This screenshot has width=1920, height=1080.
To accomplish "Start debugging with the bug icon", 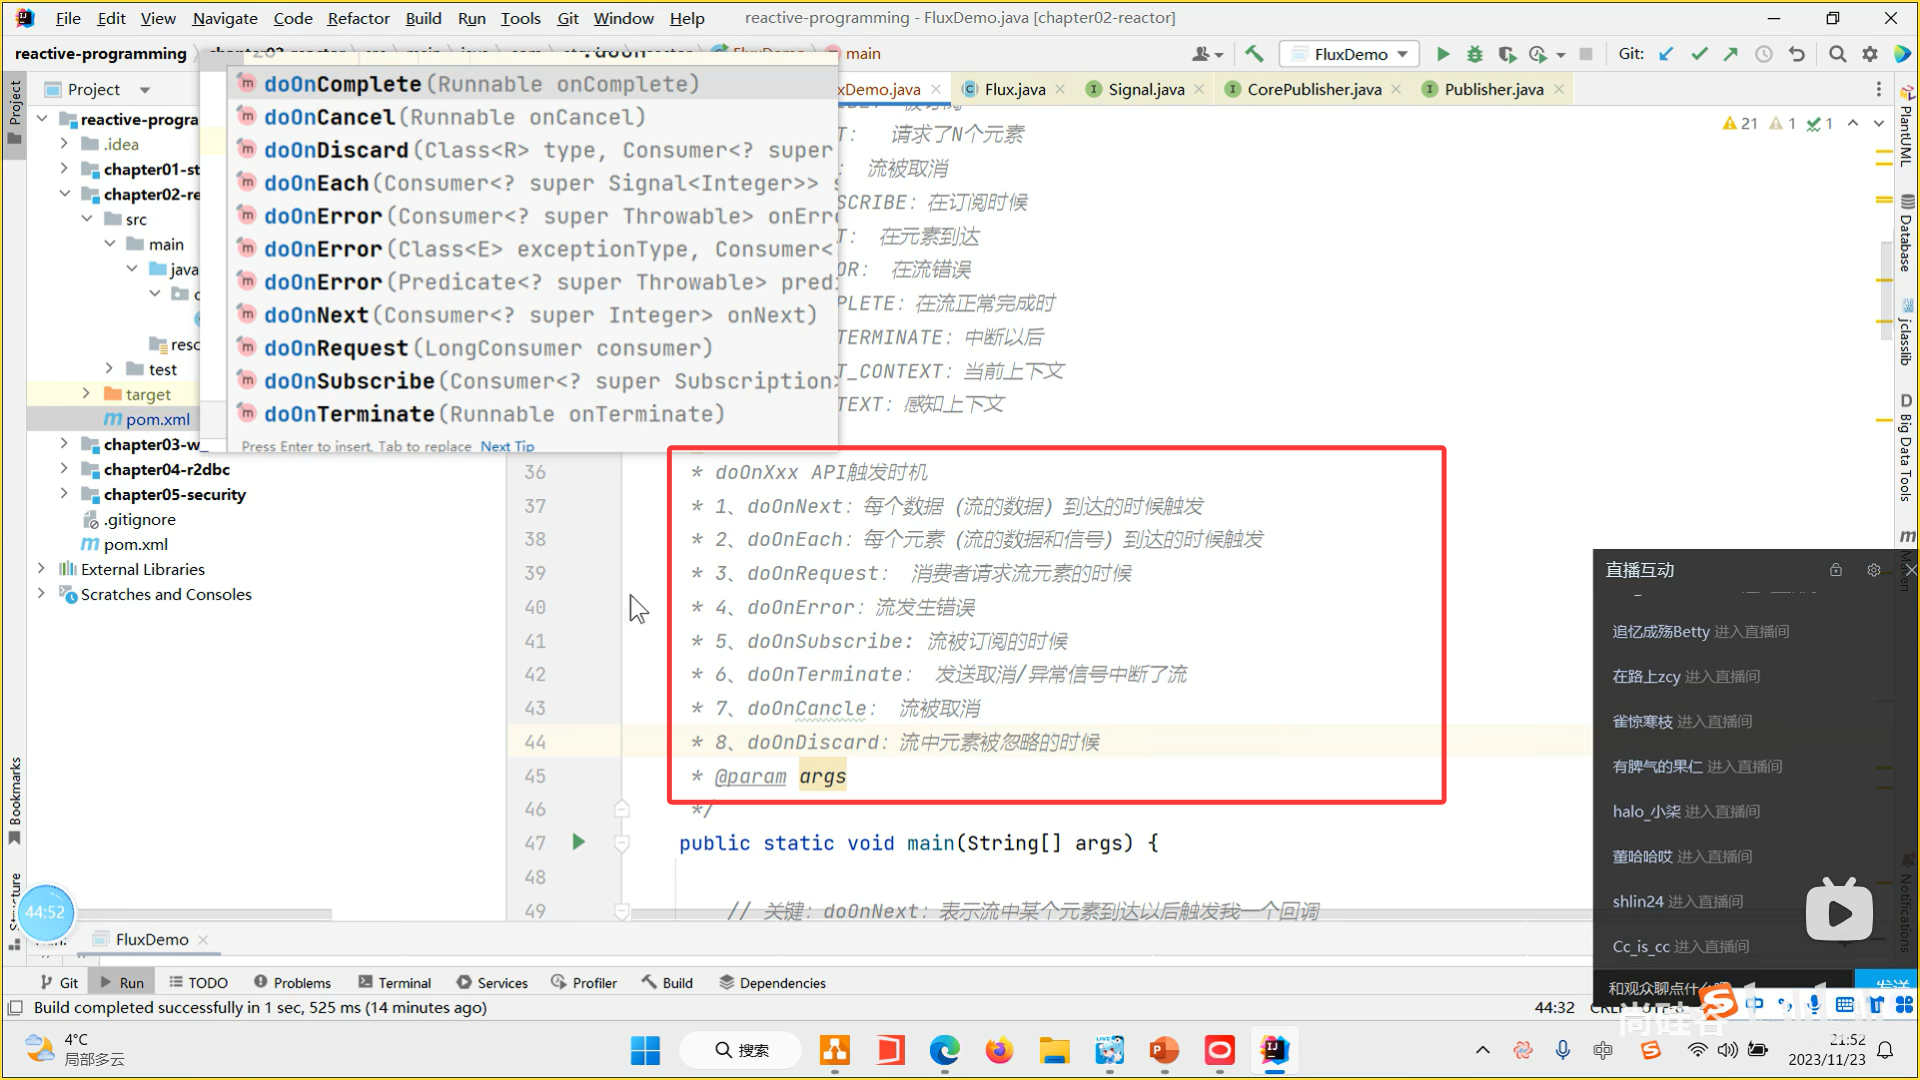I will tap(1474, 54).
